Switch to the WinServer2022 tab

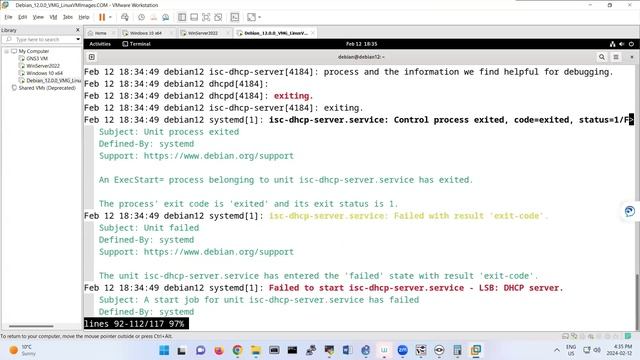[x=203, y=33]
